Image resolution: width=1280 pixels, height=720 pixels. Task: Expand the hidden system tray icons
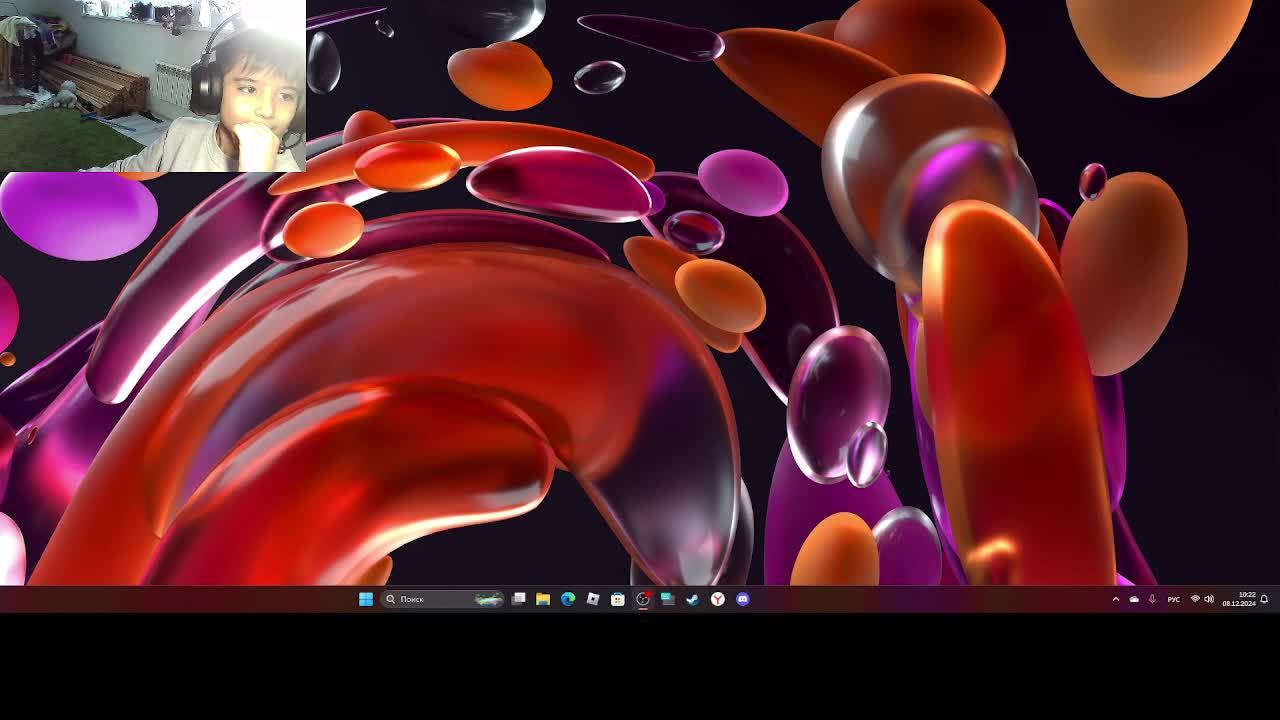point(1116,599)
